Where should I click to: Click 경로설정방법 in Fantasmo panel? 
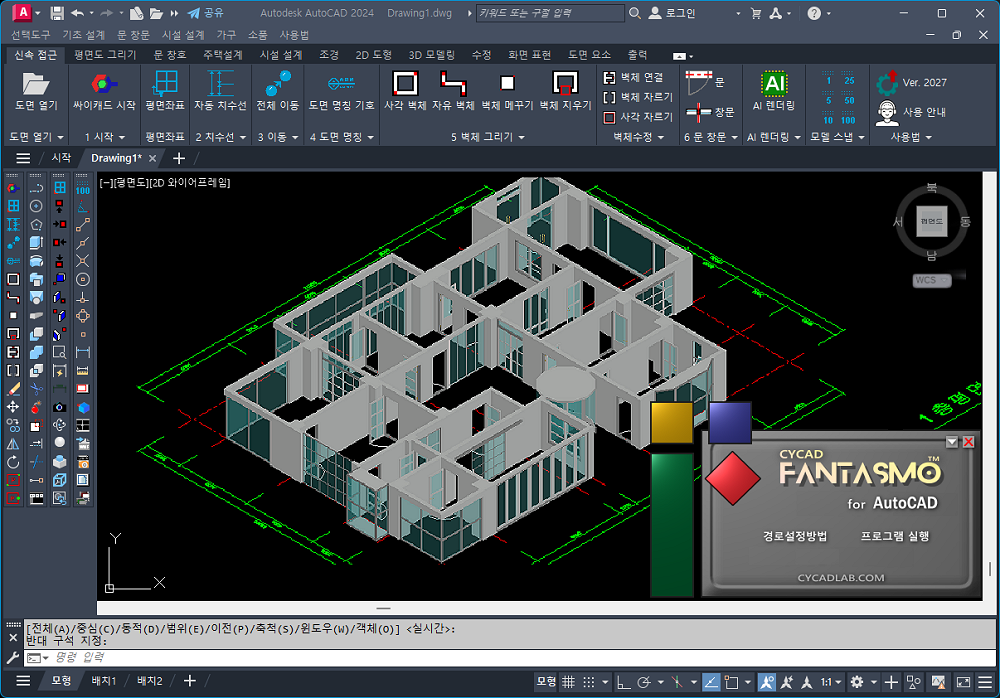coord(794,536)
